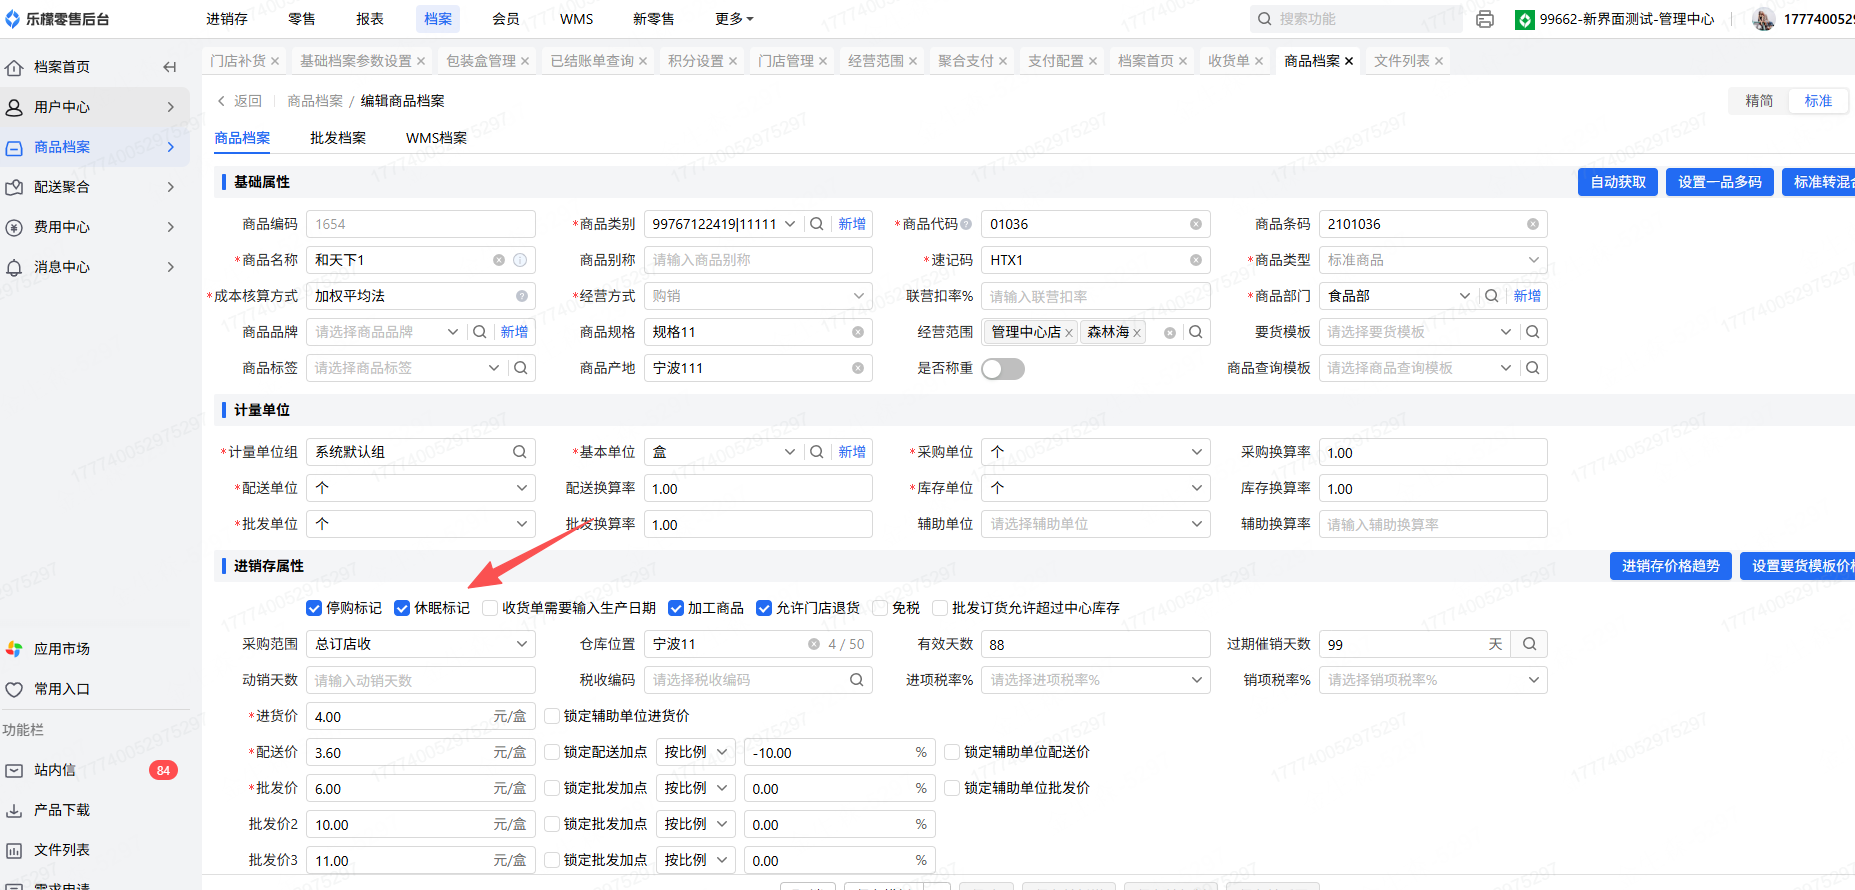Open 会员 top menu
This screenshot has width=1855, height=890.
click(506, 19)
